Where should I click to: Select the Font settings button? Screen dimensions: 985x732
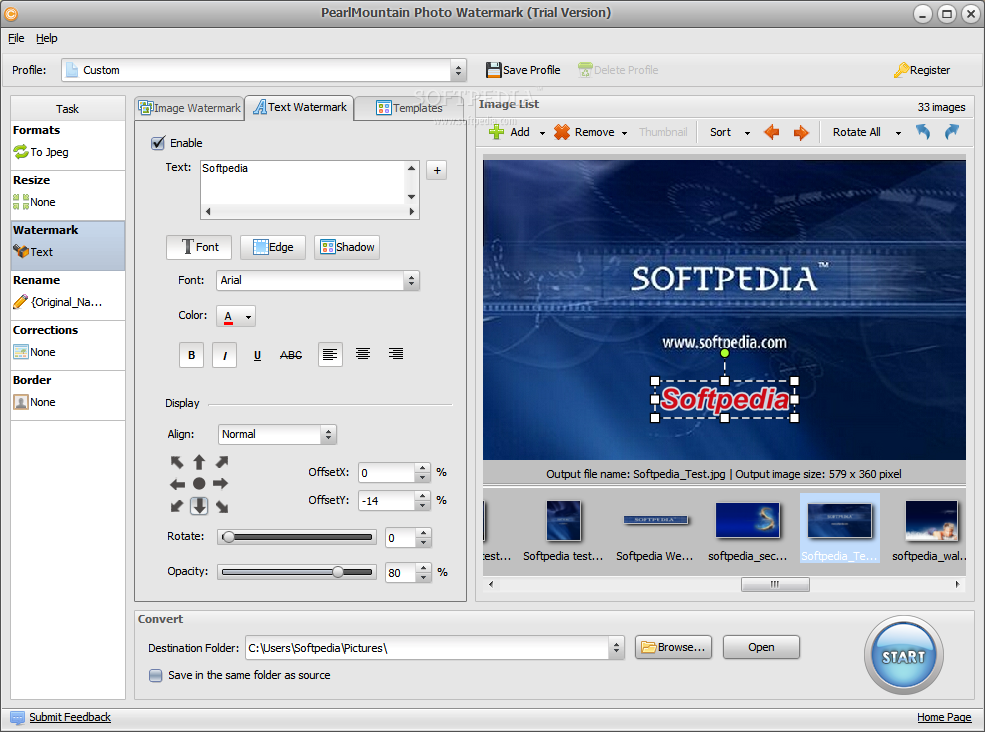coord(199,248)
